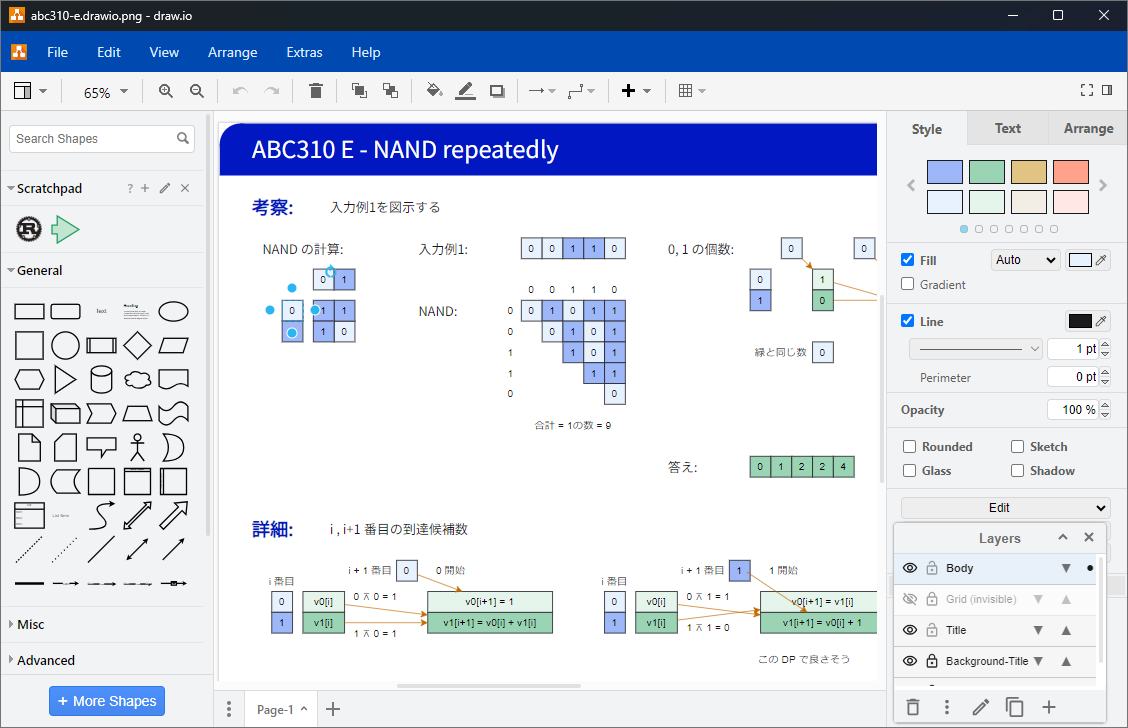Rename layer using Layers pencil icon

tap(981, 707)
